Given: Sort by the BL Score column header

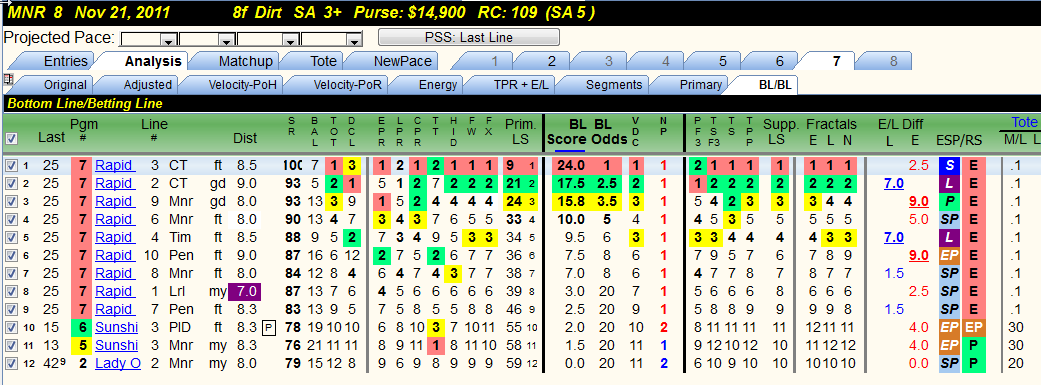Looking at the screenshot, I should 570,132.
